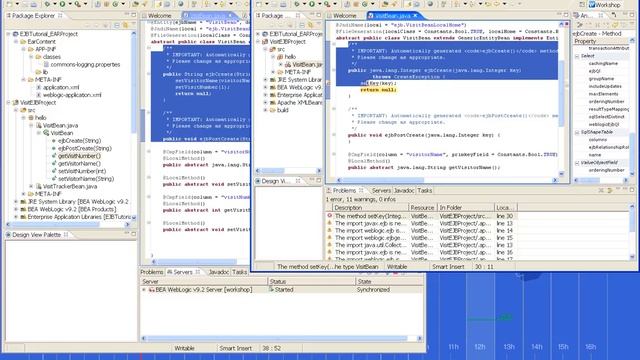Click the ejbCreate(String) method icon in the outline tree
The image size is (640, 360).
54,141
